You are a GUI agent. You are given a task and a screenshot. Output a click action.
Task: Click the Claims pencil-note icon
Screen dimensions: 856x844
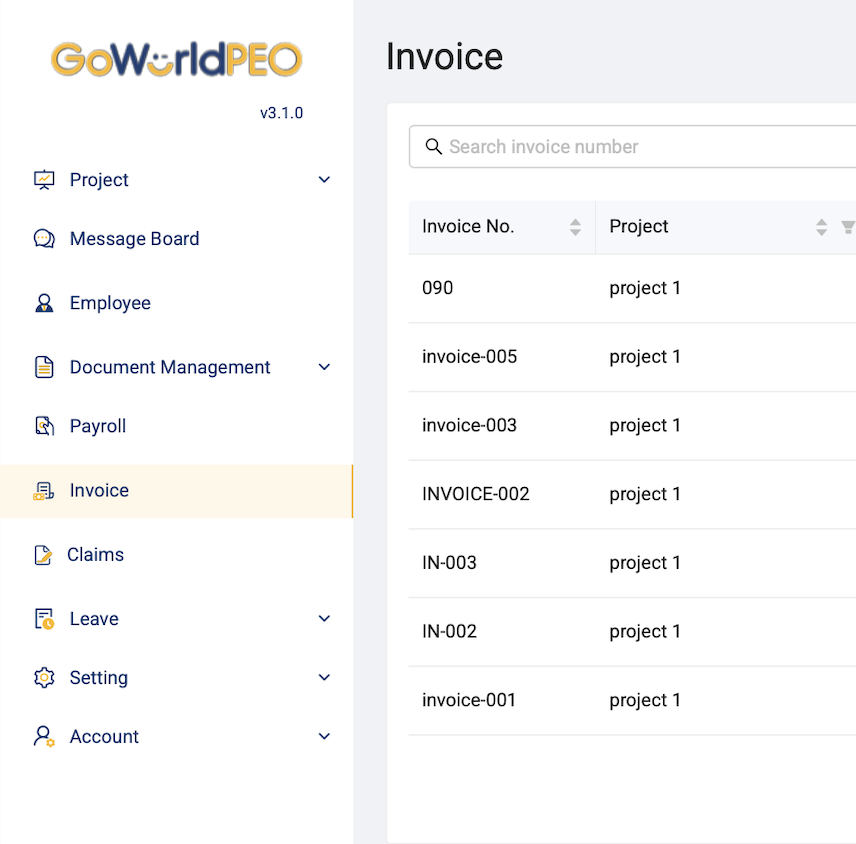(43, 555)
